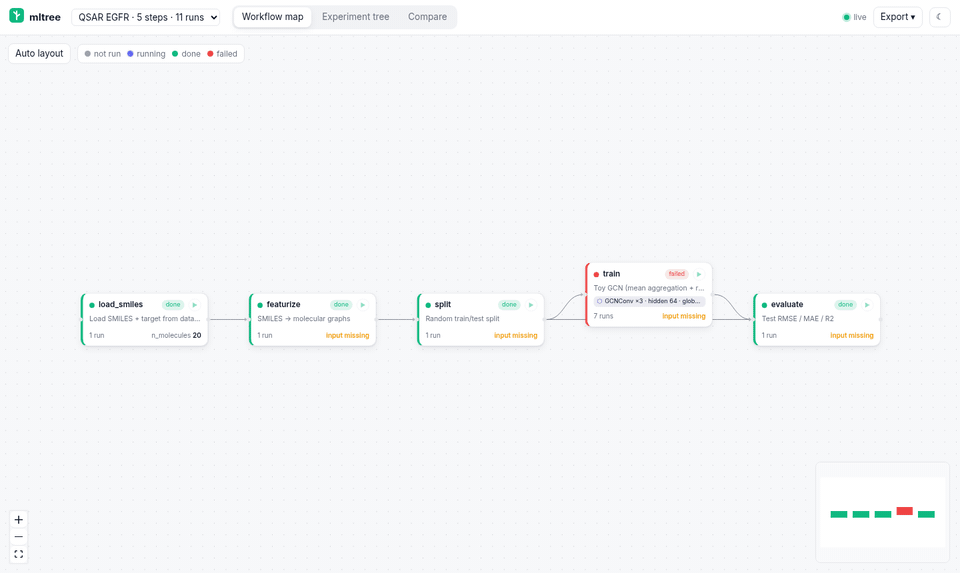
Task: Select the featurize node title
Action: (283, 304)
